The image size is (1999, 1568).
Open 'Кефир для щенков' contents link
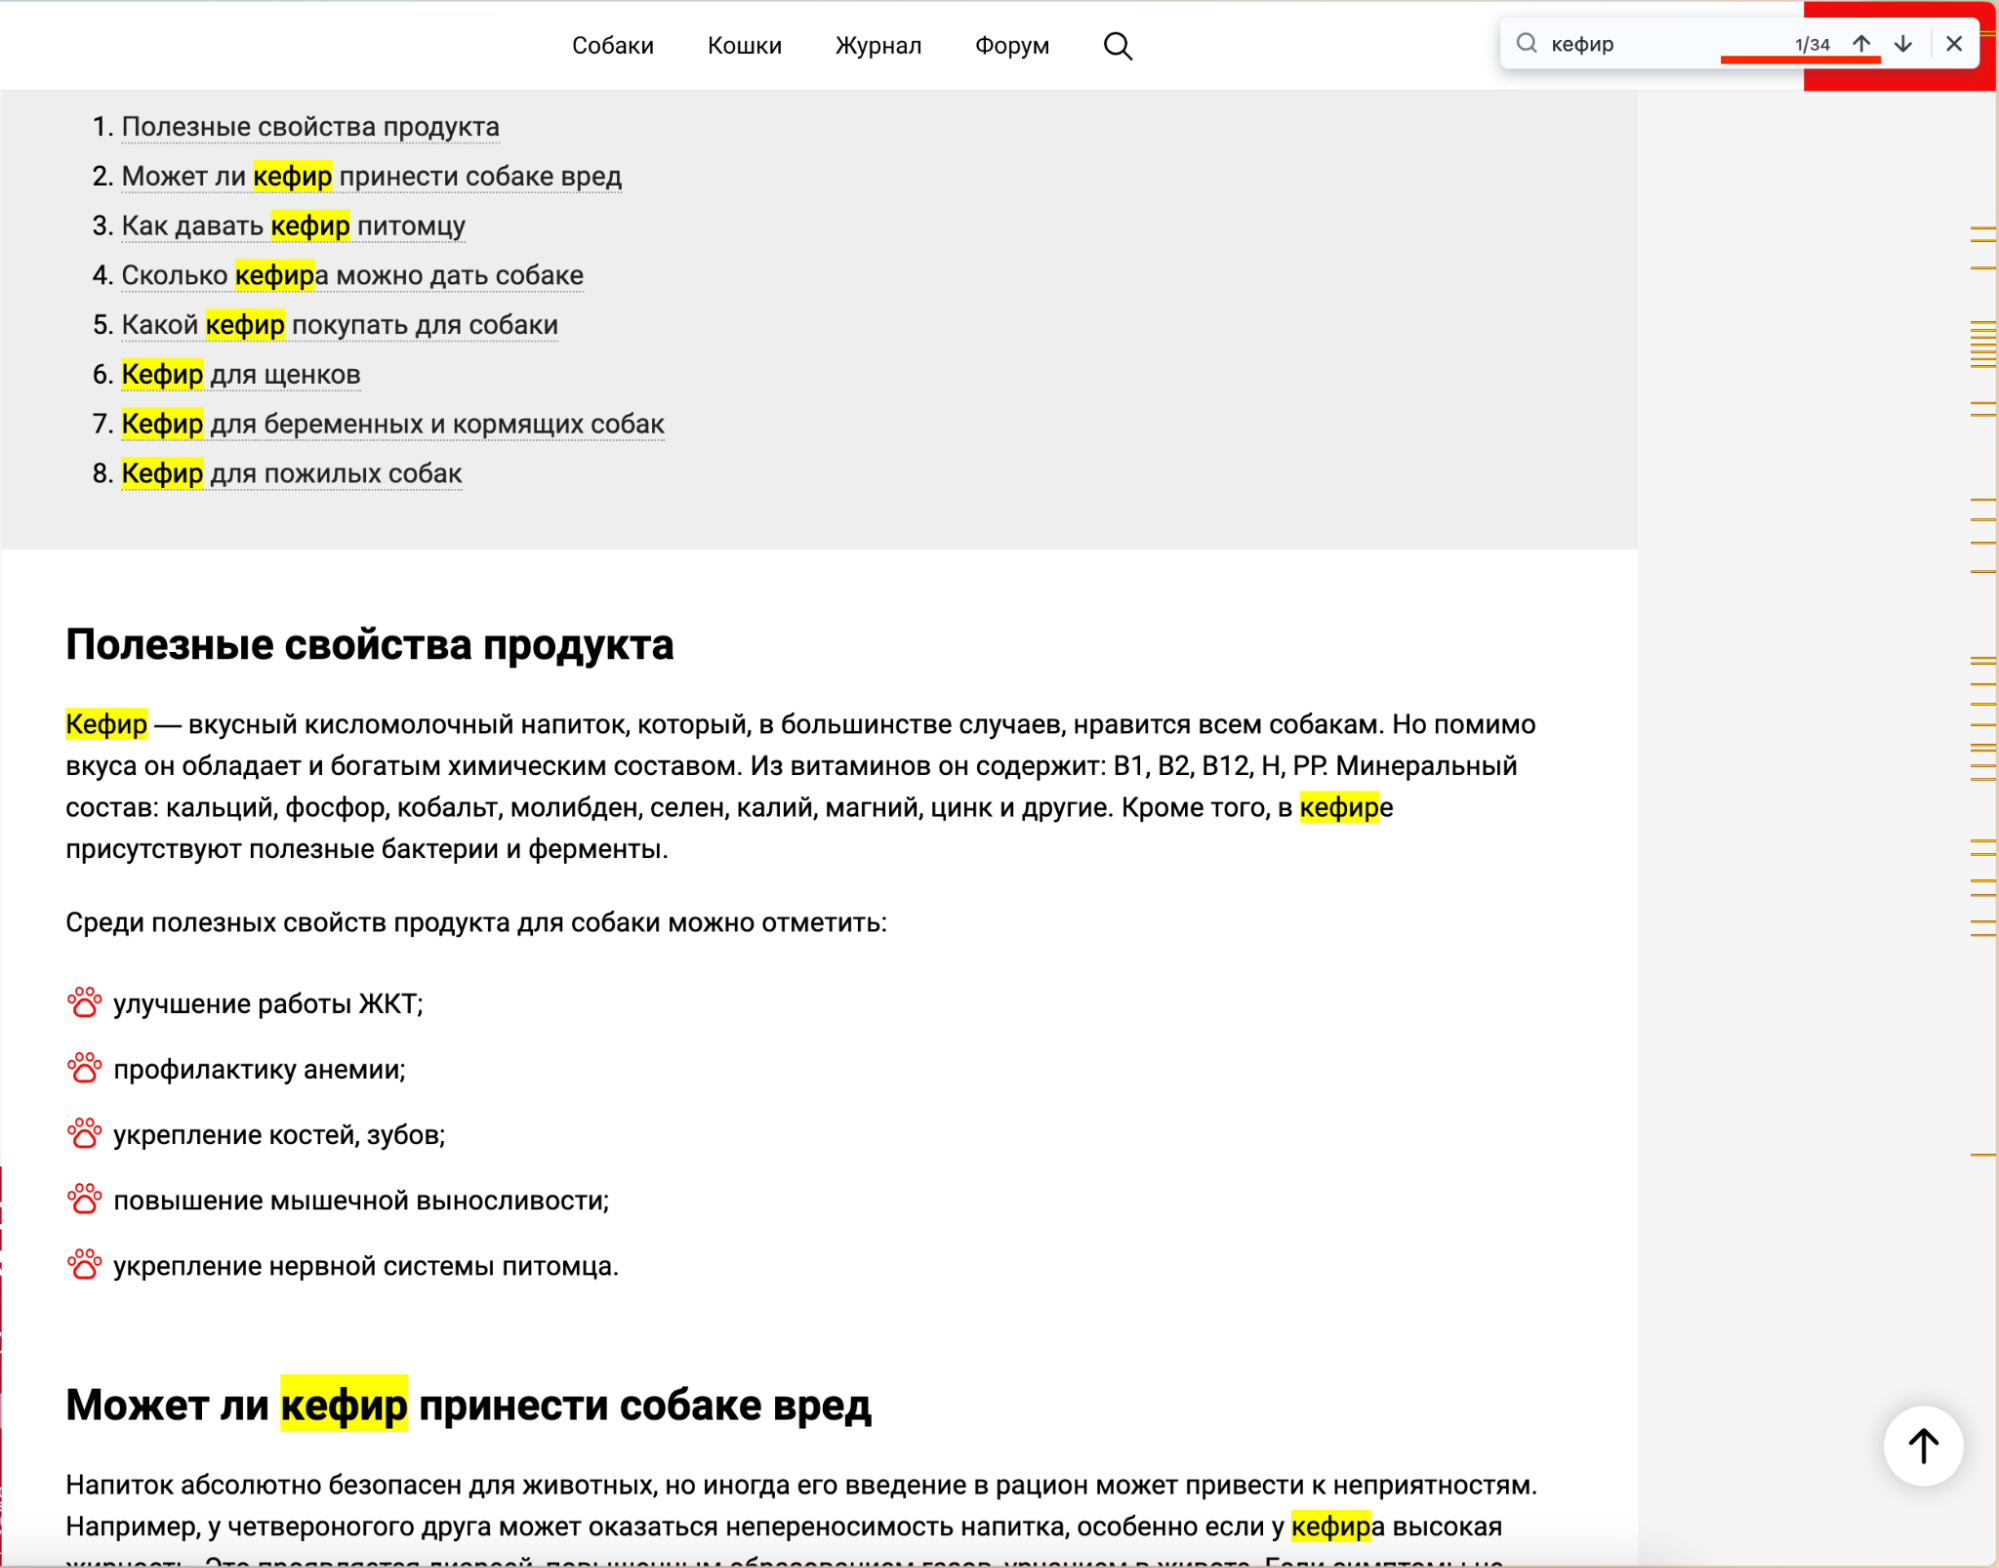tap(240, 374)
